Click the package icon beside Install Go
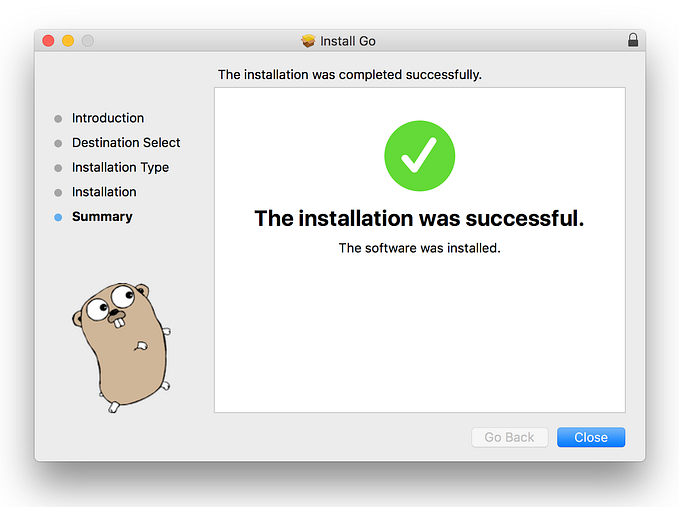The height and width of the screenshot is (507, 679). (308, 41)
